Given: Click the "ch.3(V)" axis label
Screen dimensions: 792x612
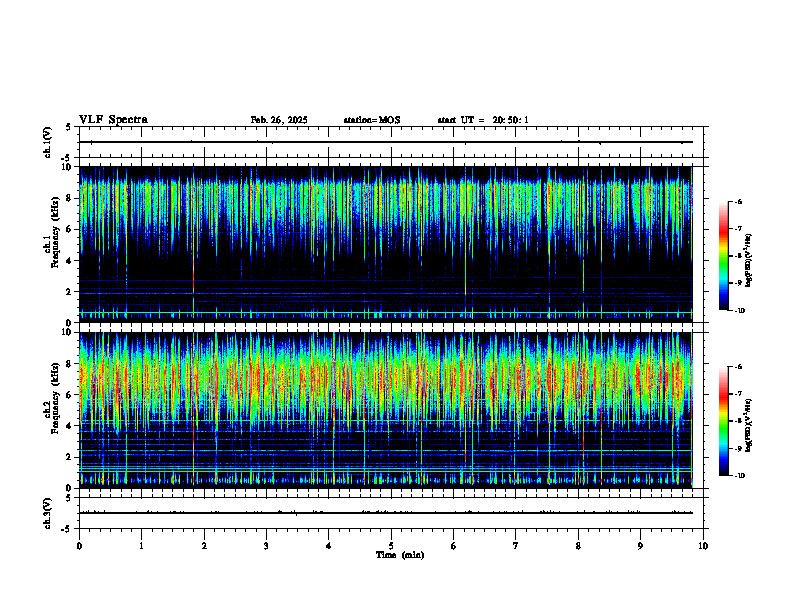Looking at the screenshot, I should [48, 513].
